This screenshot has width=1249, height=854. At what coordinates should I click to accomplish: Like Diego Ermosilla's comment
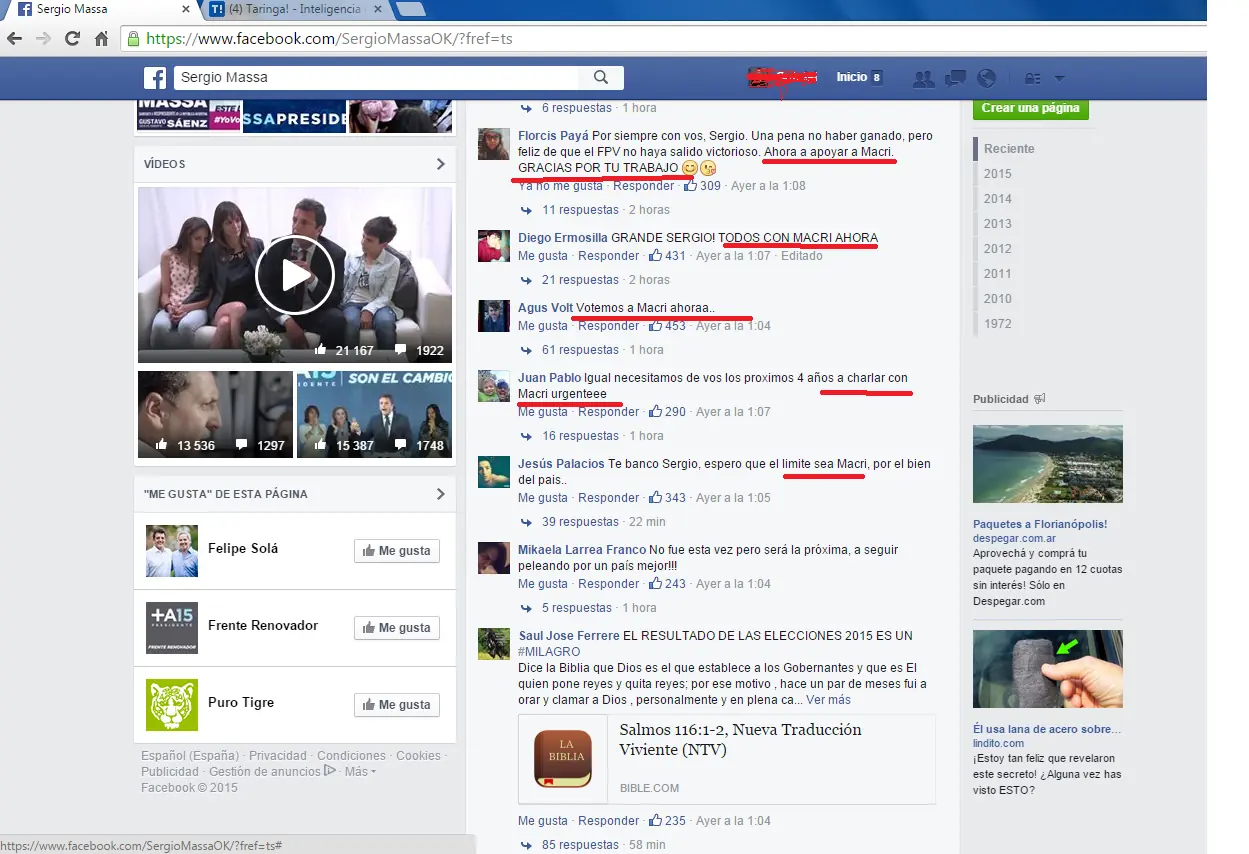pyautogui.click(x=543, y=256)
